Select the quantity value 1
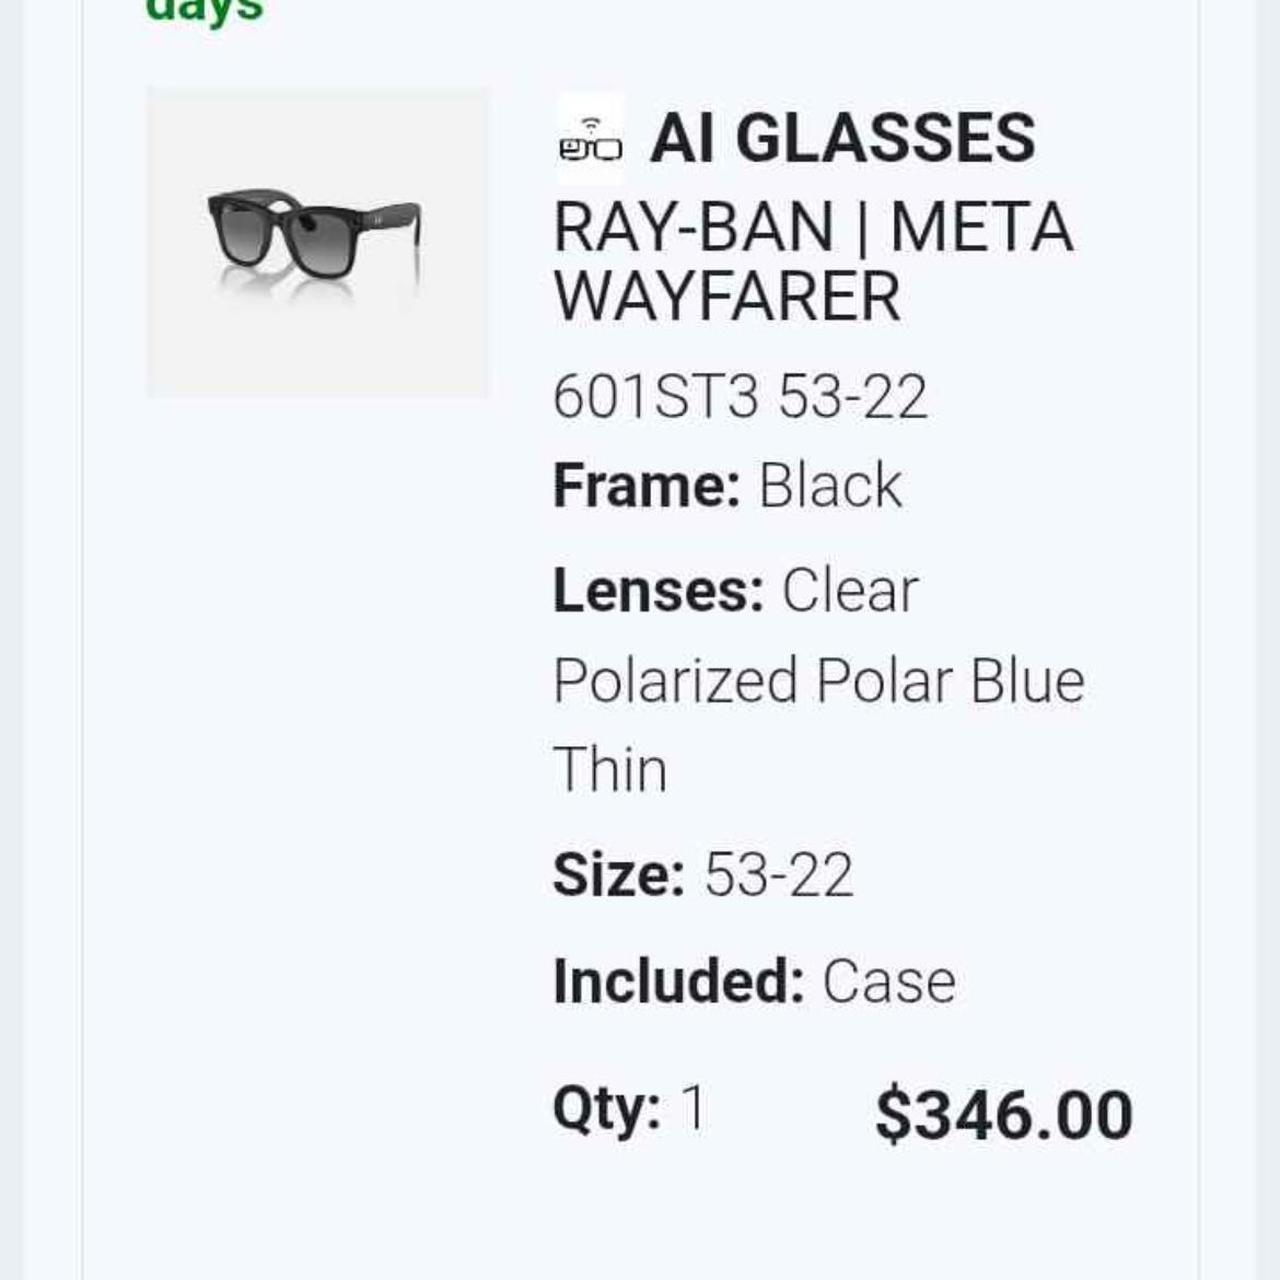Viewport: 1280px width, 1280px height. point(692,1108)
